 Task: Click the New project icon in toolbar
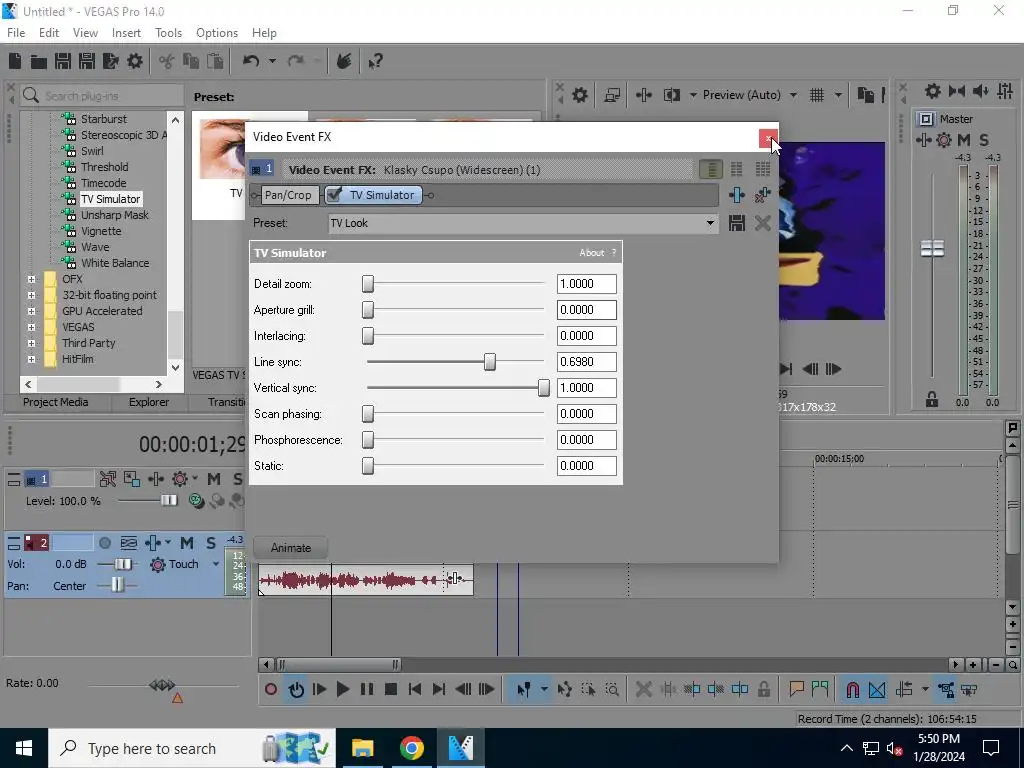pyautogui.click(x=14, y=61)
